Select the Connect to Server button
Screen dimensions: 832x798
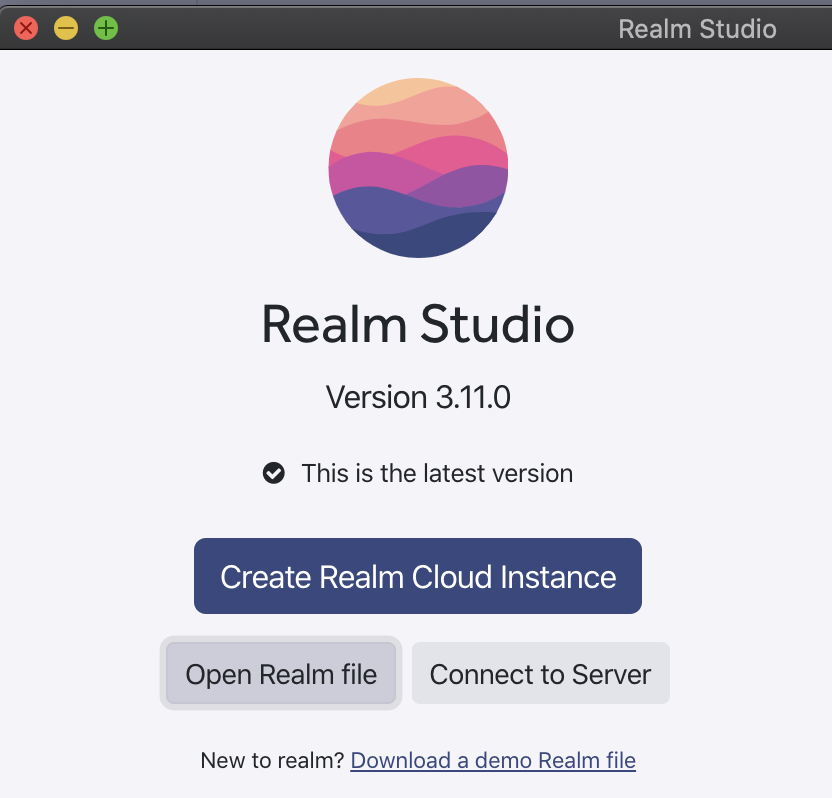(540, 673)
